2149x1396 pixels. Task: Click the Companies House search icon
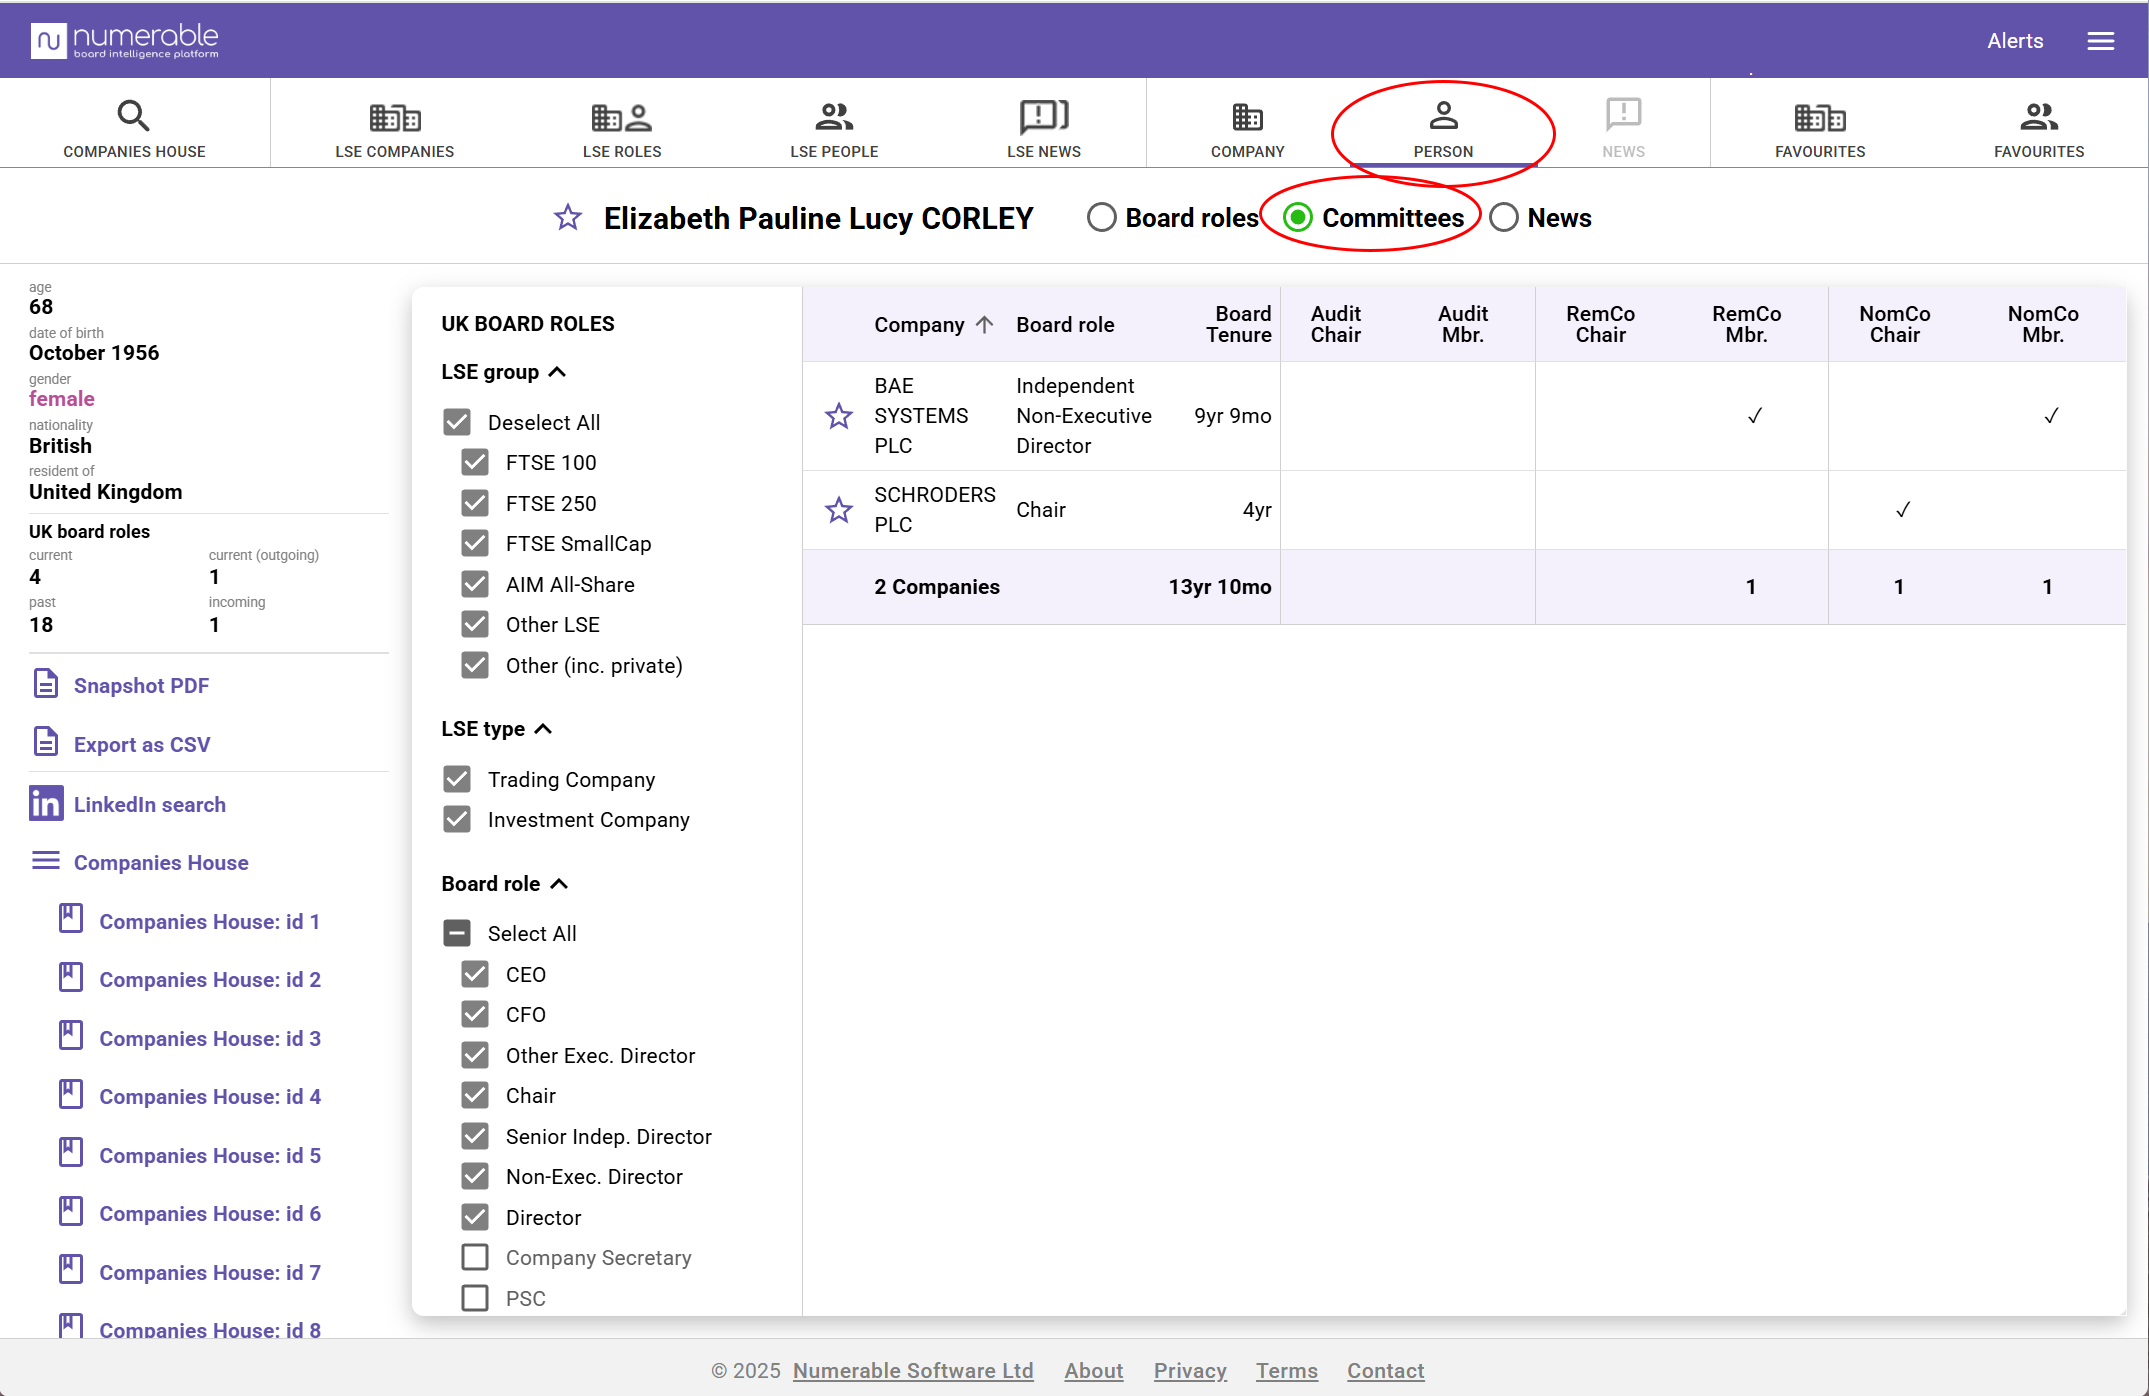click(x=133, y=116)
